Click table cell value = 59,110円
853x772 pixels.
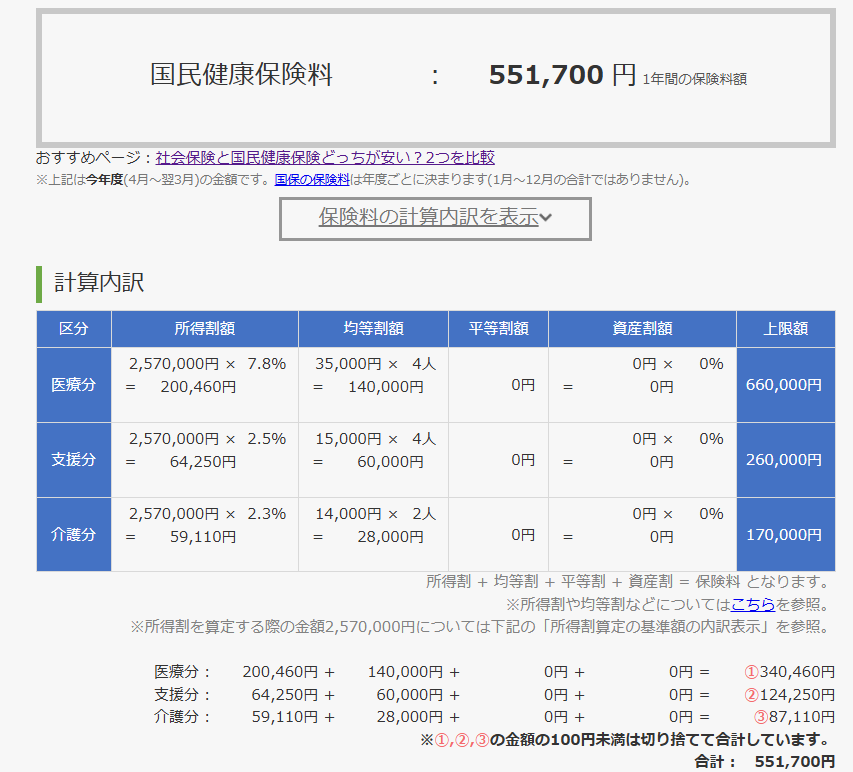[x=181, y=537]
